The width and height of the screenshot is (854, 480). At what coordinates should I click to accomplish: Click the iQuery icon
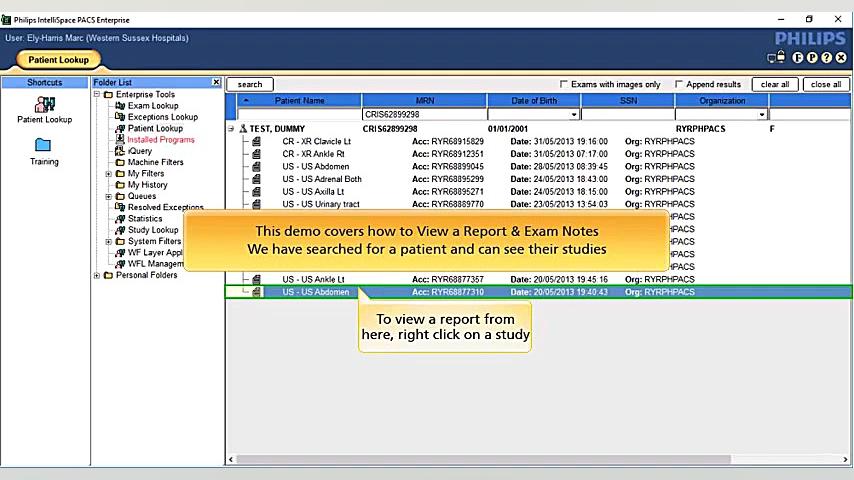tap(120, 150)
